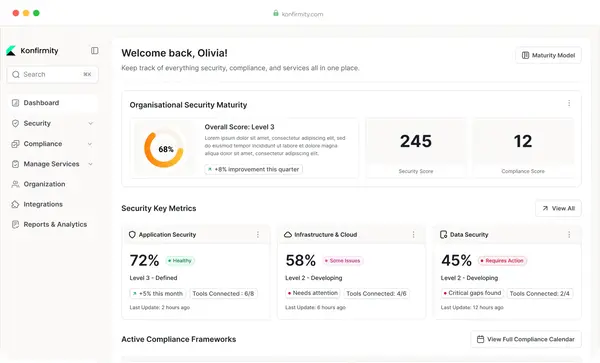This screenshot has width=600, height=363.
Task: Click the Active Compliance Frameworks heading
Action: [x=179, y=339]
